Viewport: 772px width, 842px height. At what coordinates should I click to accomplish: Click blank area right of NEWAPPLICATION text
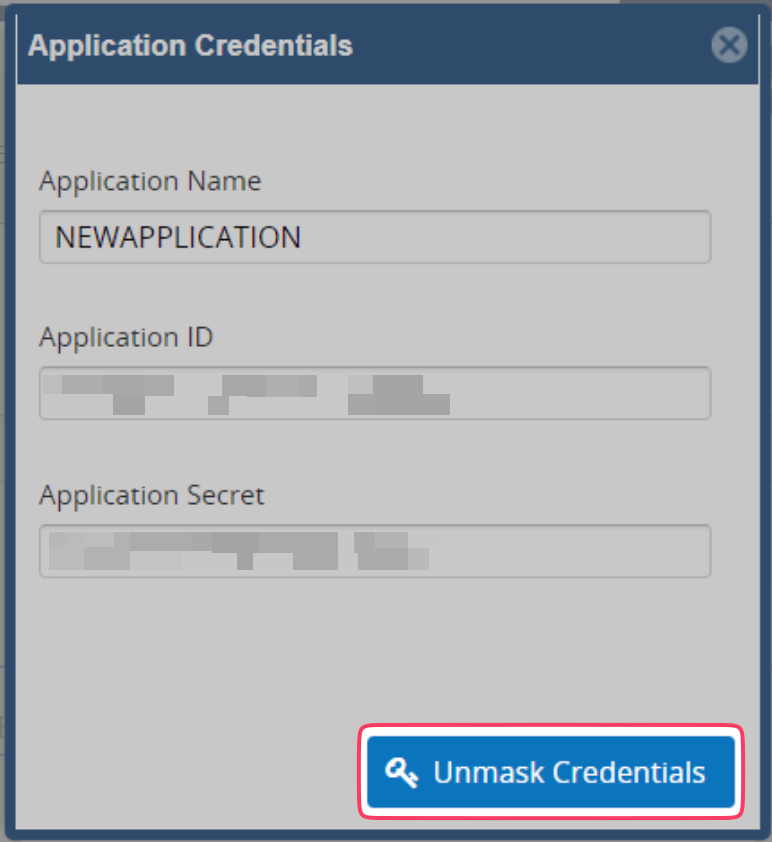tap(520, 237)
